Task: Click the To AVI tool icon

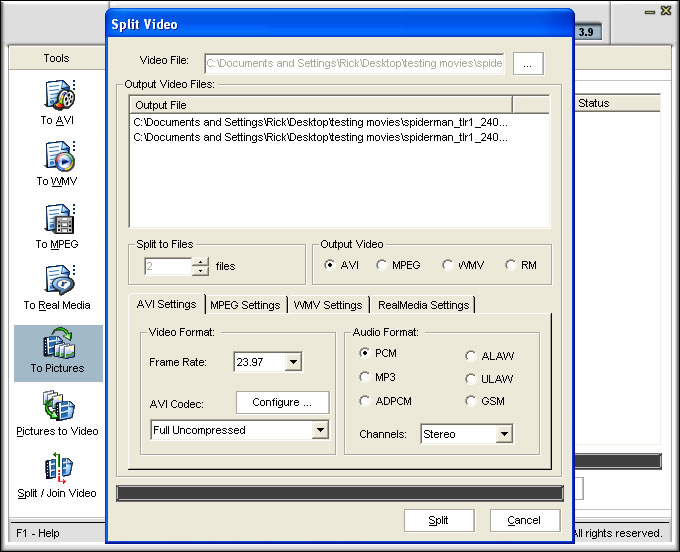Action: [x=57, y=96]
